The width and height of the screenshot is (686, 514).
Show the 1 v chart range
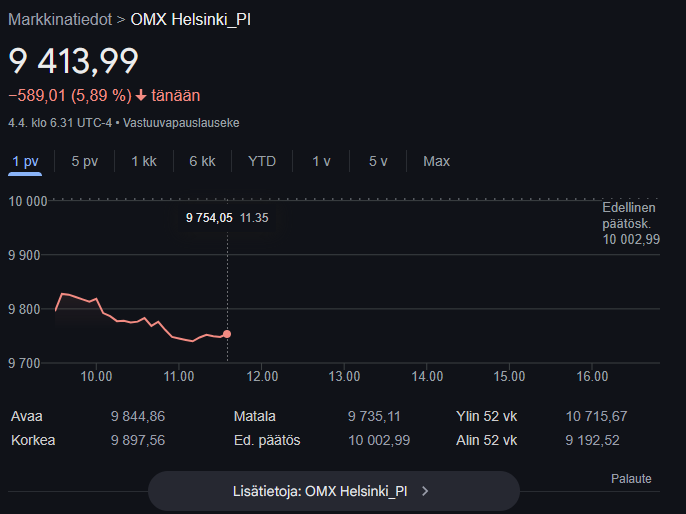321,161
